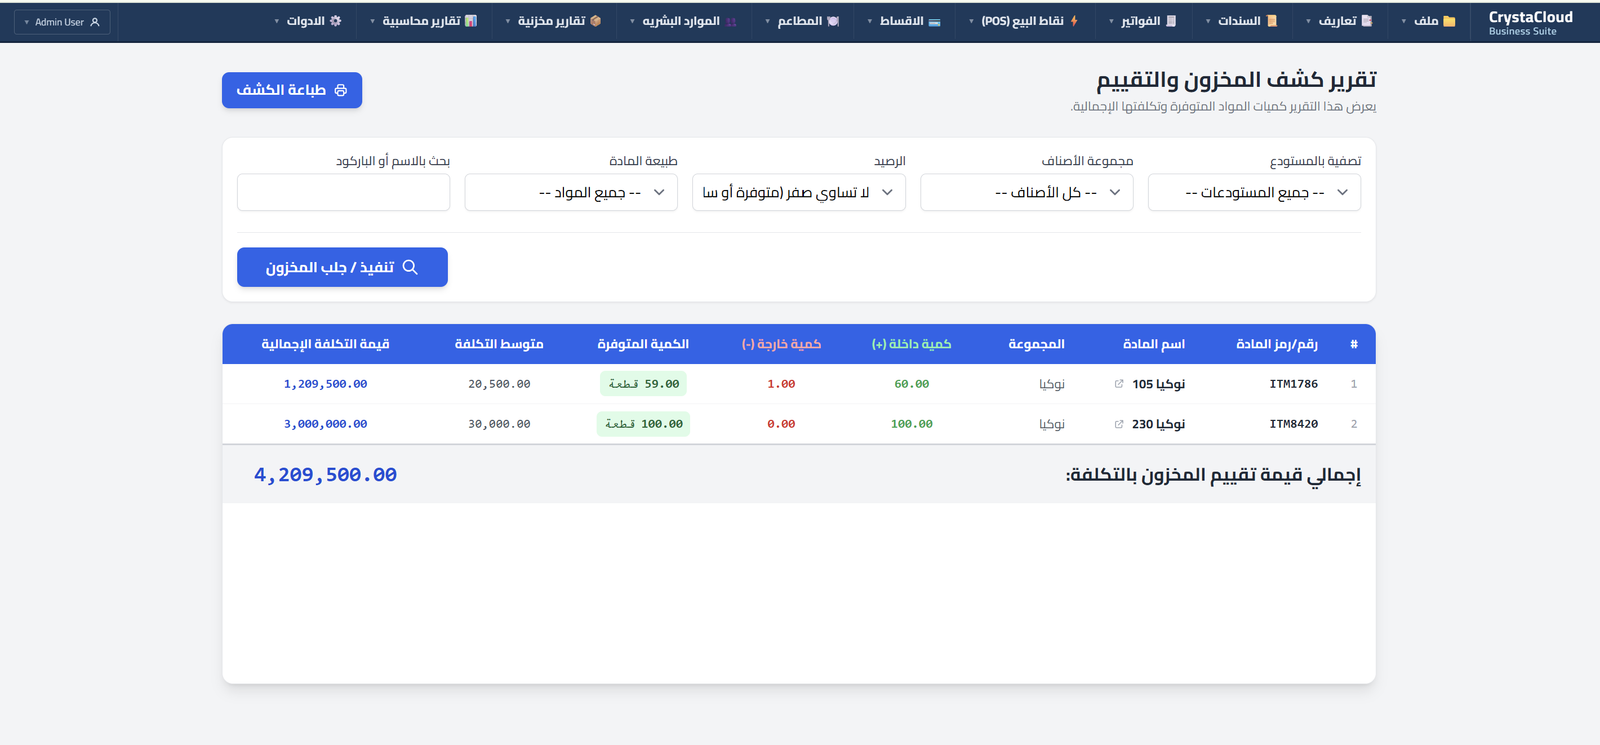Viewport: 1600px width, 745px height.
Task: Click total cost value 1,209,500.00
Action: click(x=325, y=384)
